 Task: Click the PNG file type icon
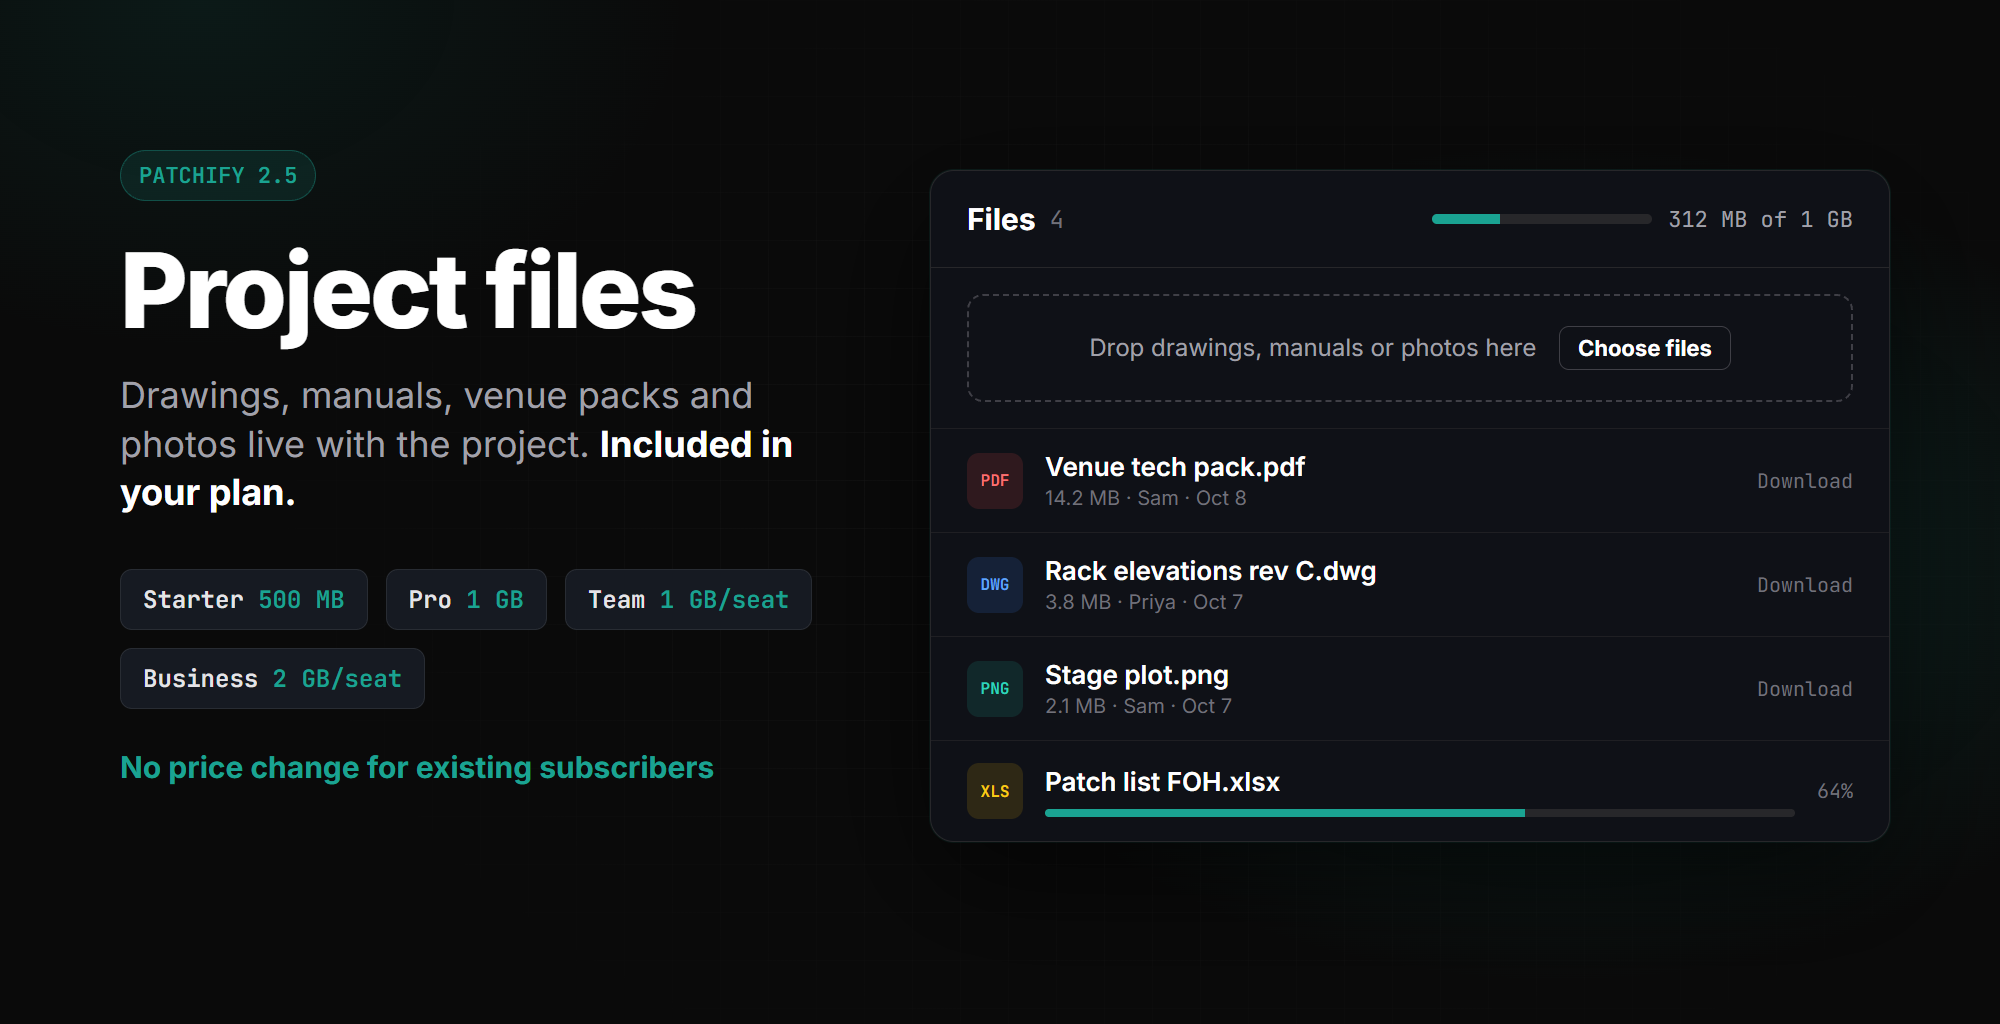click(x=995, y=689)
